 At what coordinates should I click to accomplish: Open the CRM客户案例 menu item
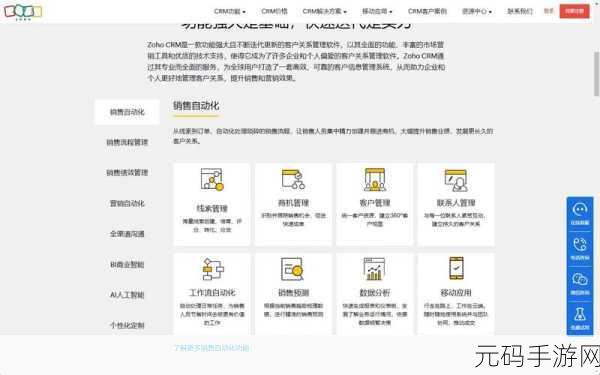click(x=427, y=11)
